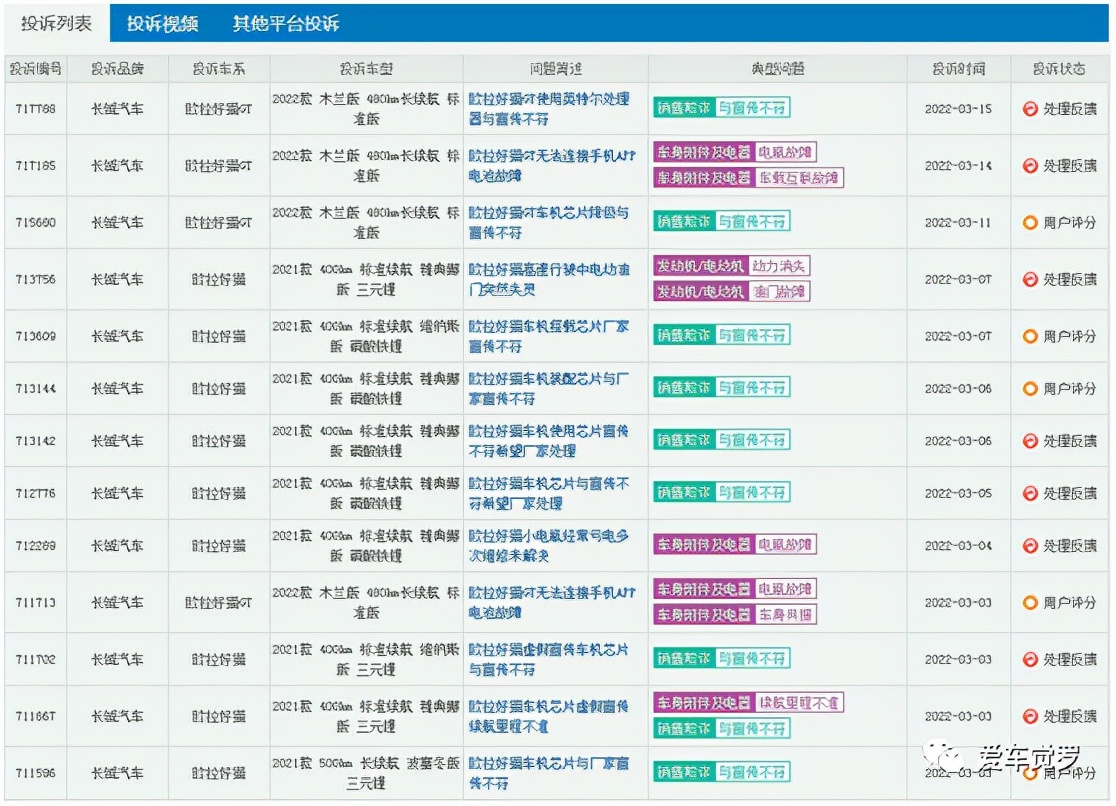Open problem summary link for complaint 713756

pos(549,280)
